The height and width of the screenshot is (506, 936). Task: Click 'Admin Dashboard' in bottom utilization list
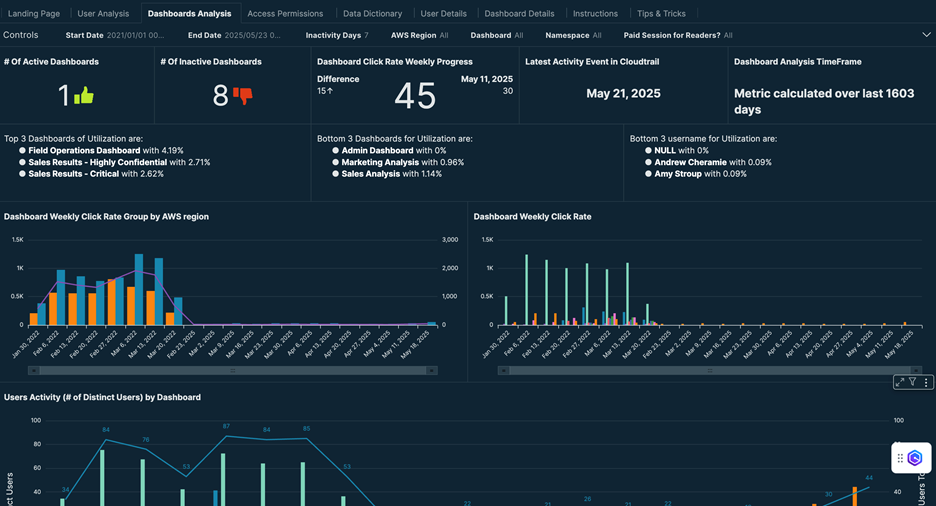[377, 150]
